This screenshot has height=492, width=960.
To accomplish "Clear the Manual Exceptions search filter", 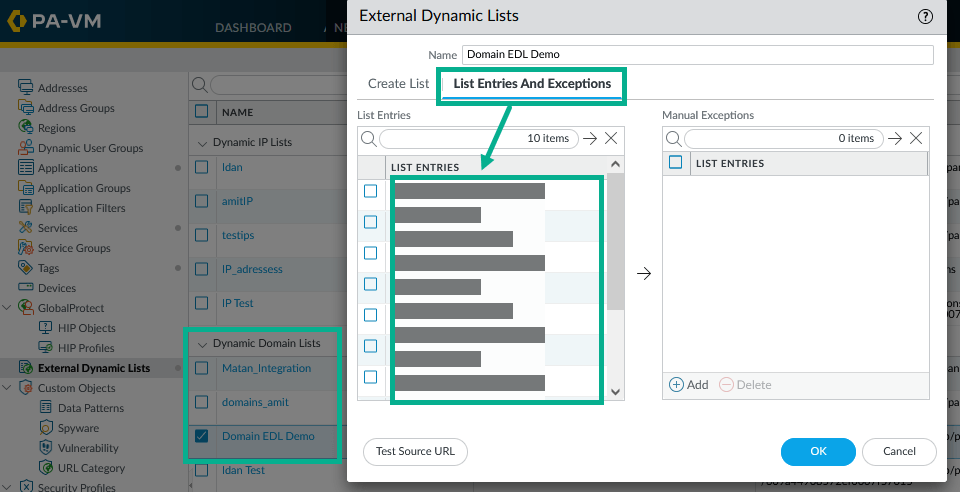I will tap(917, 139).
